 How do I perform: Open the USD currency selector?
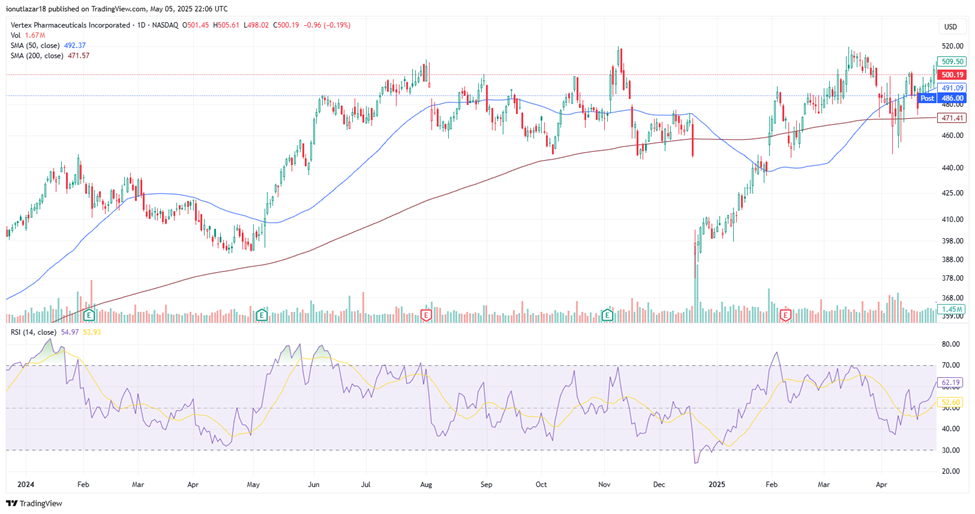(x=950, y=27)
